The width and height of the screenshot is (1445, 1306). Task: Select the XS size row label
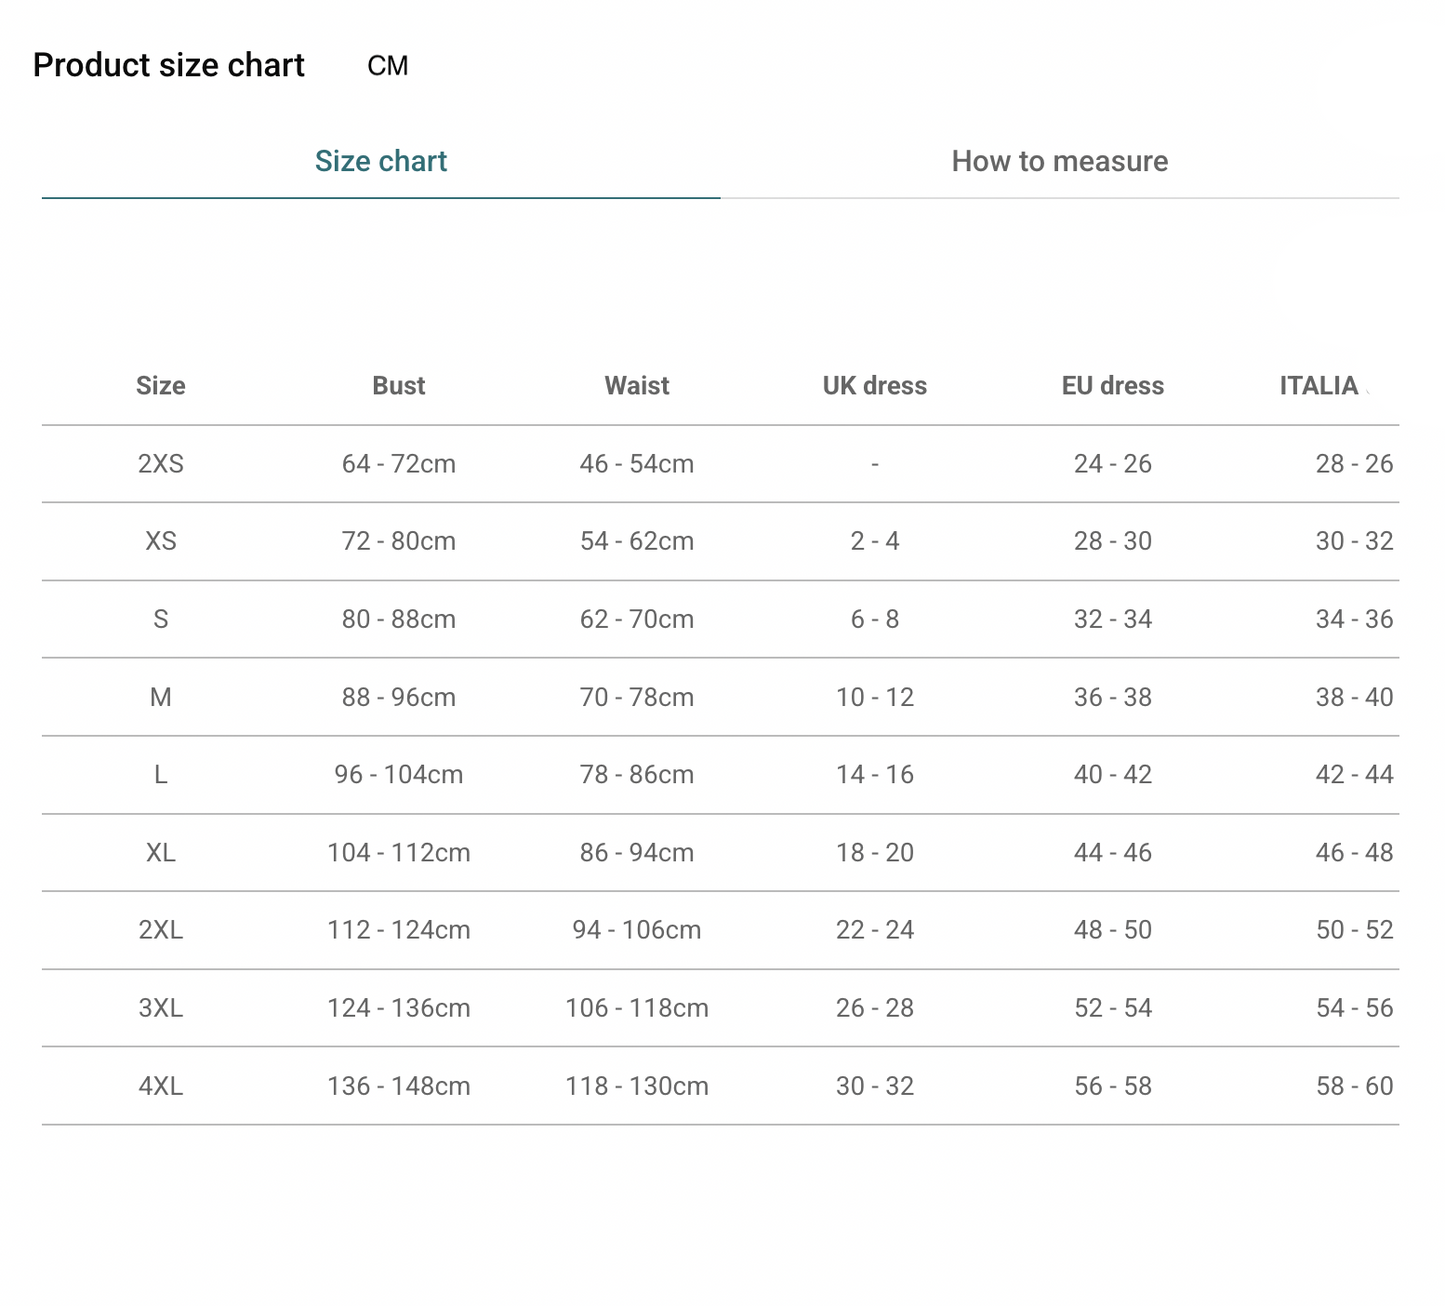click(160, 541)
